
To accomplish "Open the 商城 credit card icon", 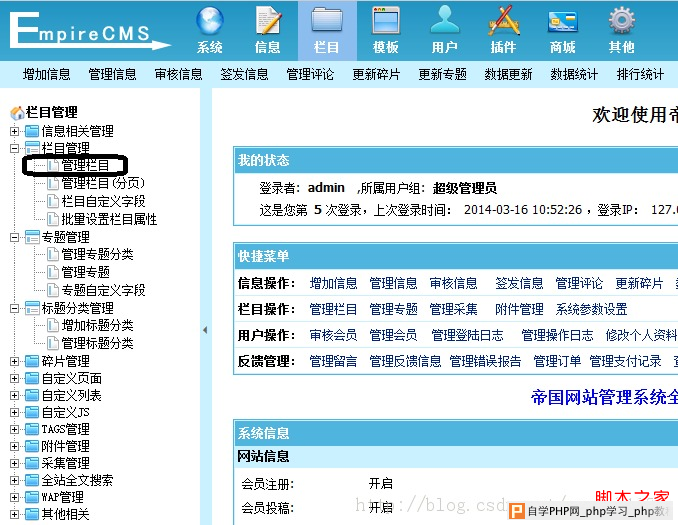I will tap(563, 22).
